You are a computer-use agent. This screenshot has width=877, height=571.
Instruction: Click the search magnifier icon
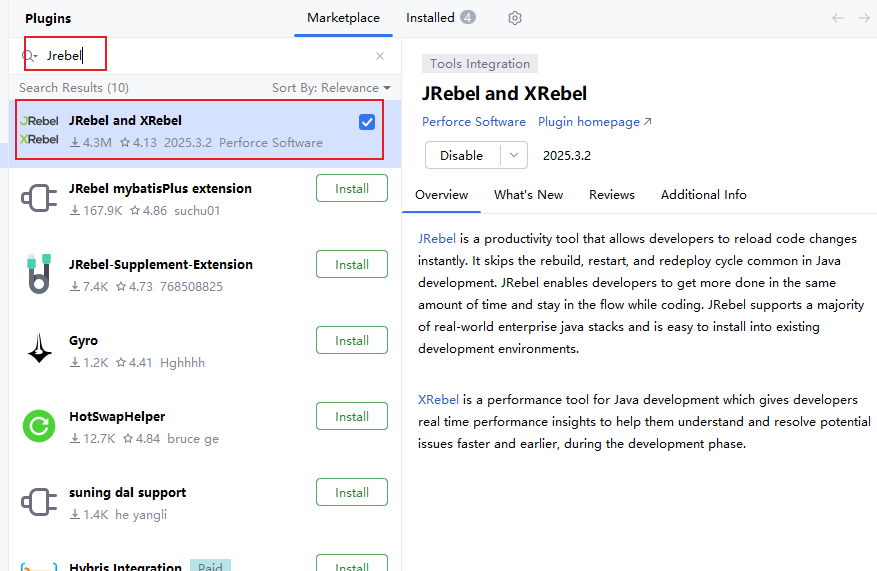click(29, 56)
